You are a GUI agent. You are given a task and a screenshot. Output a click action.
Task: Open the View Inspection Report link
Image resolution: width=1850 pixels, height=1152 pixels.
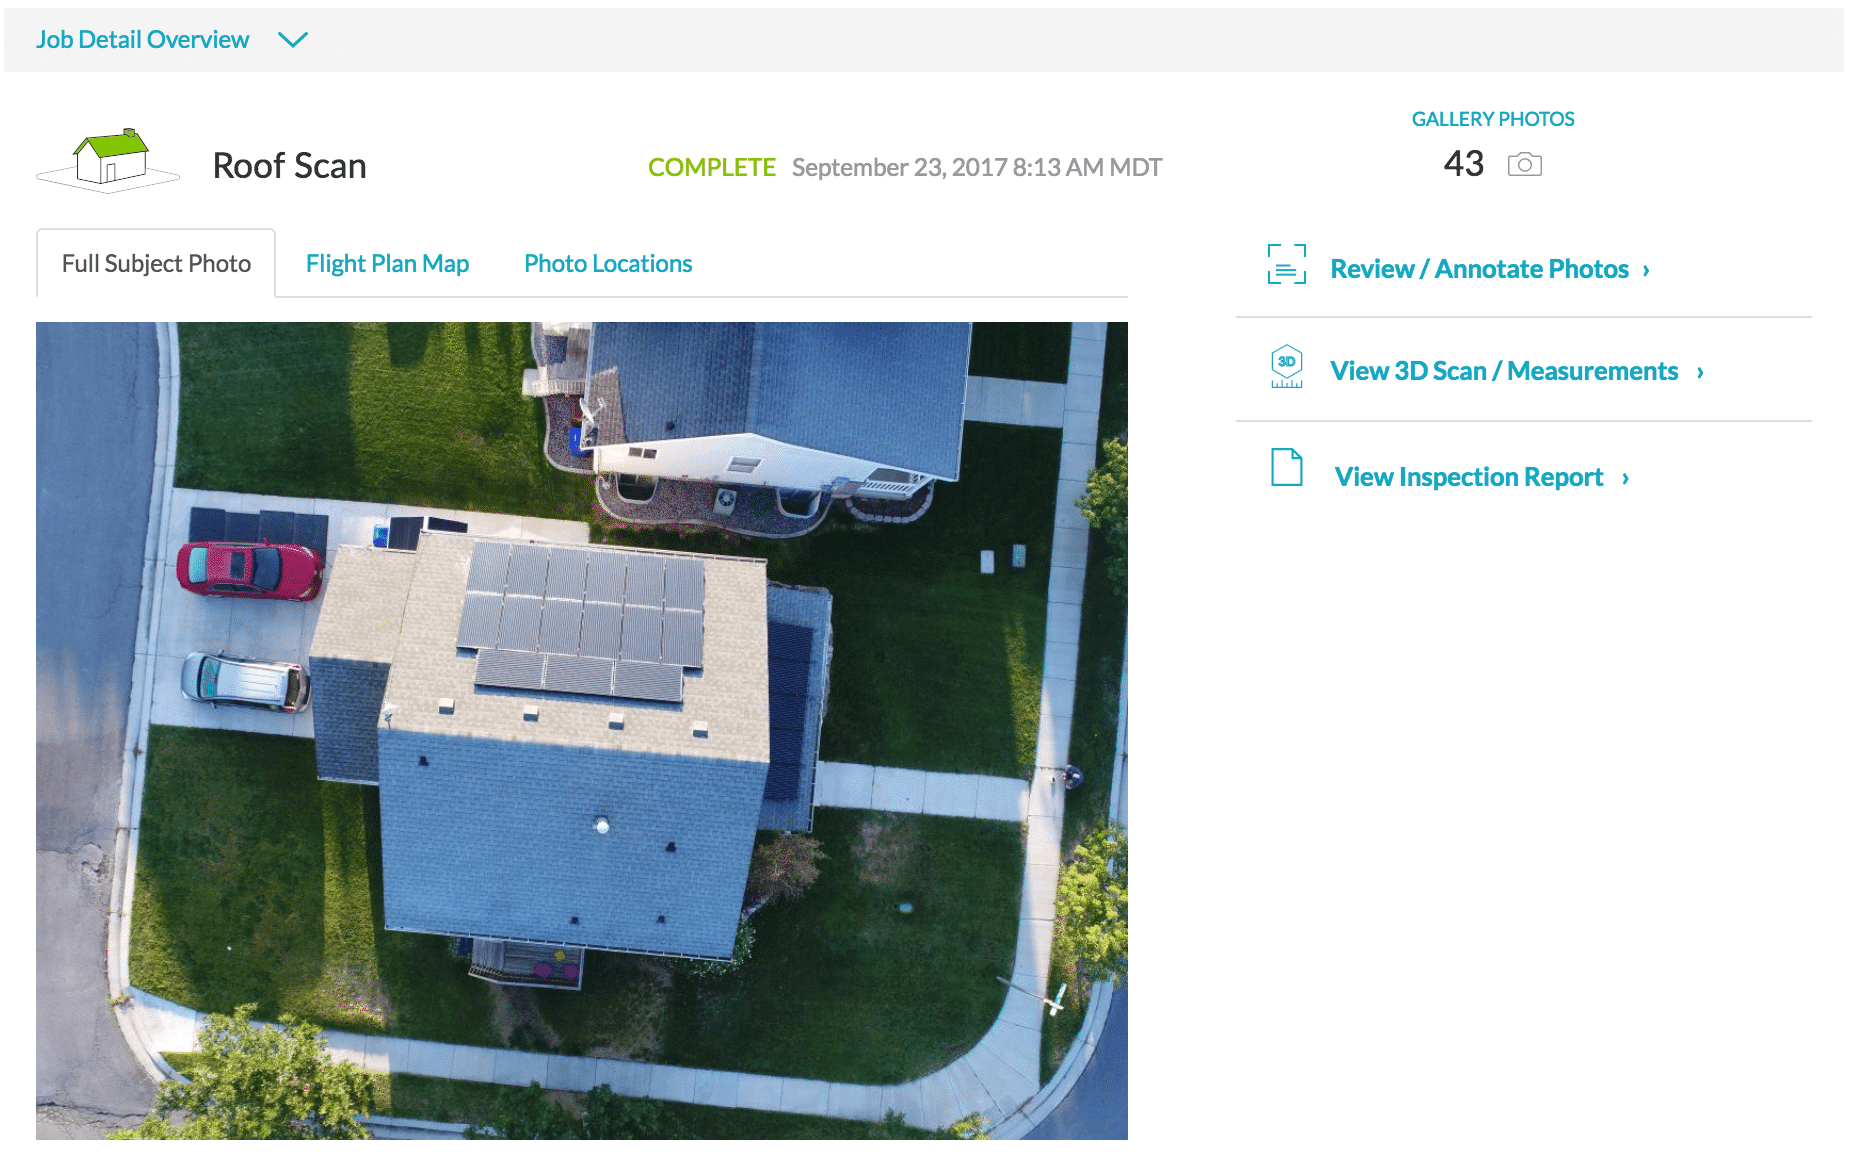pyautogui.click(x=1468, y=477)
